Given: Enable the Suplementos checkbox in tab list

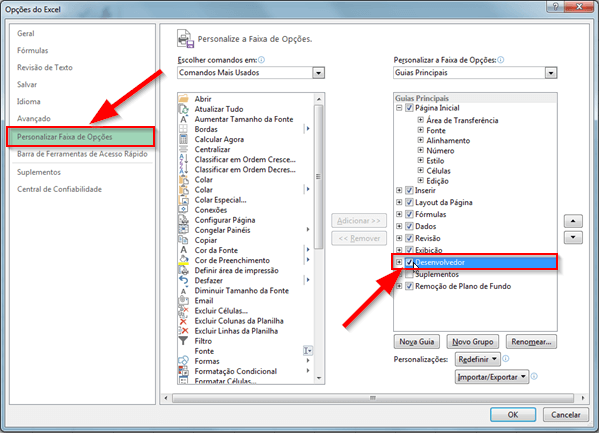Looking at the screenshot, I should click(409, 274).
